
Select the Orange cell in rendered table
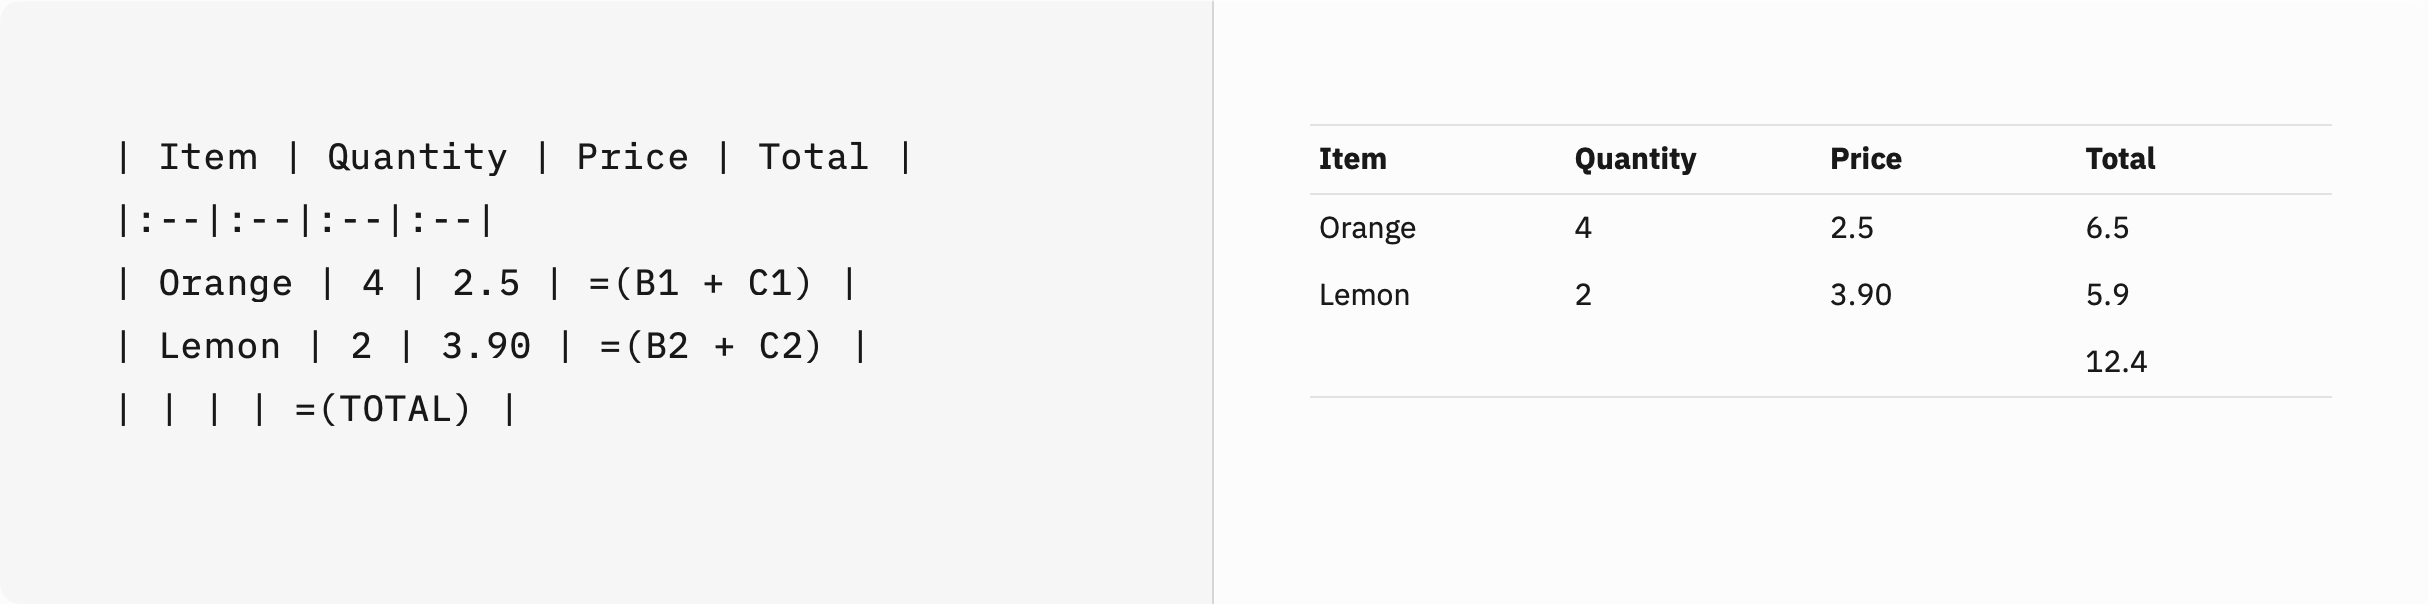pyautogui.click(x=1367, y=228)
